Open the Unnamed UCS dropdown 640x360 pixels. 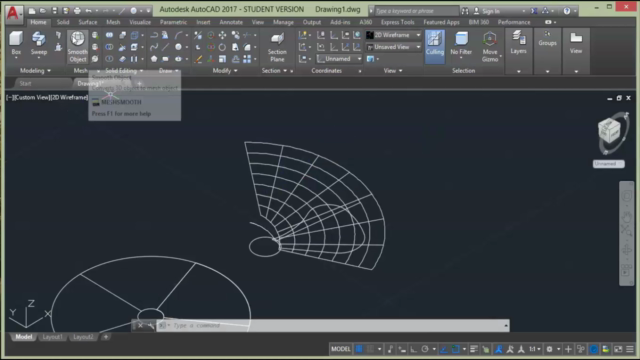coord(339,59)
